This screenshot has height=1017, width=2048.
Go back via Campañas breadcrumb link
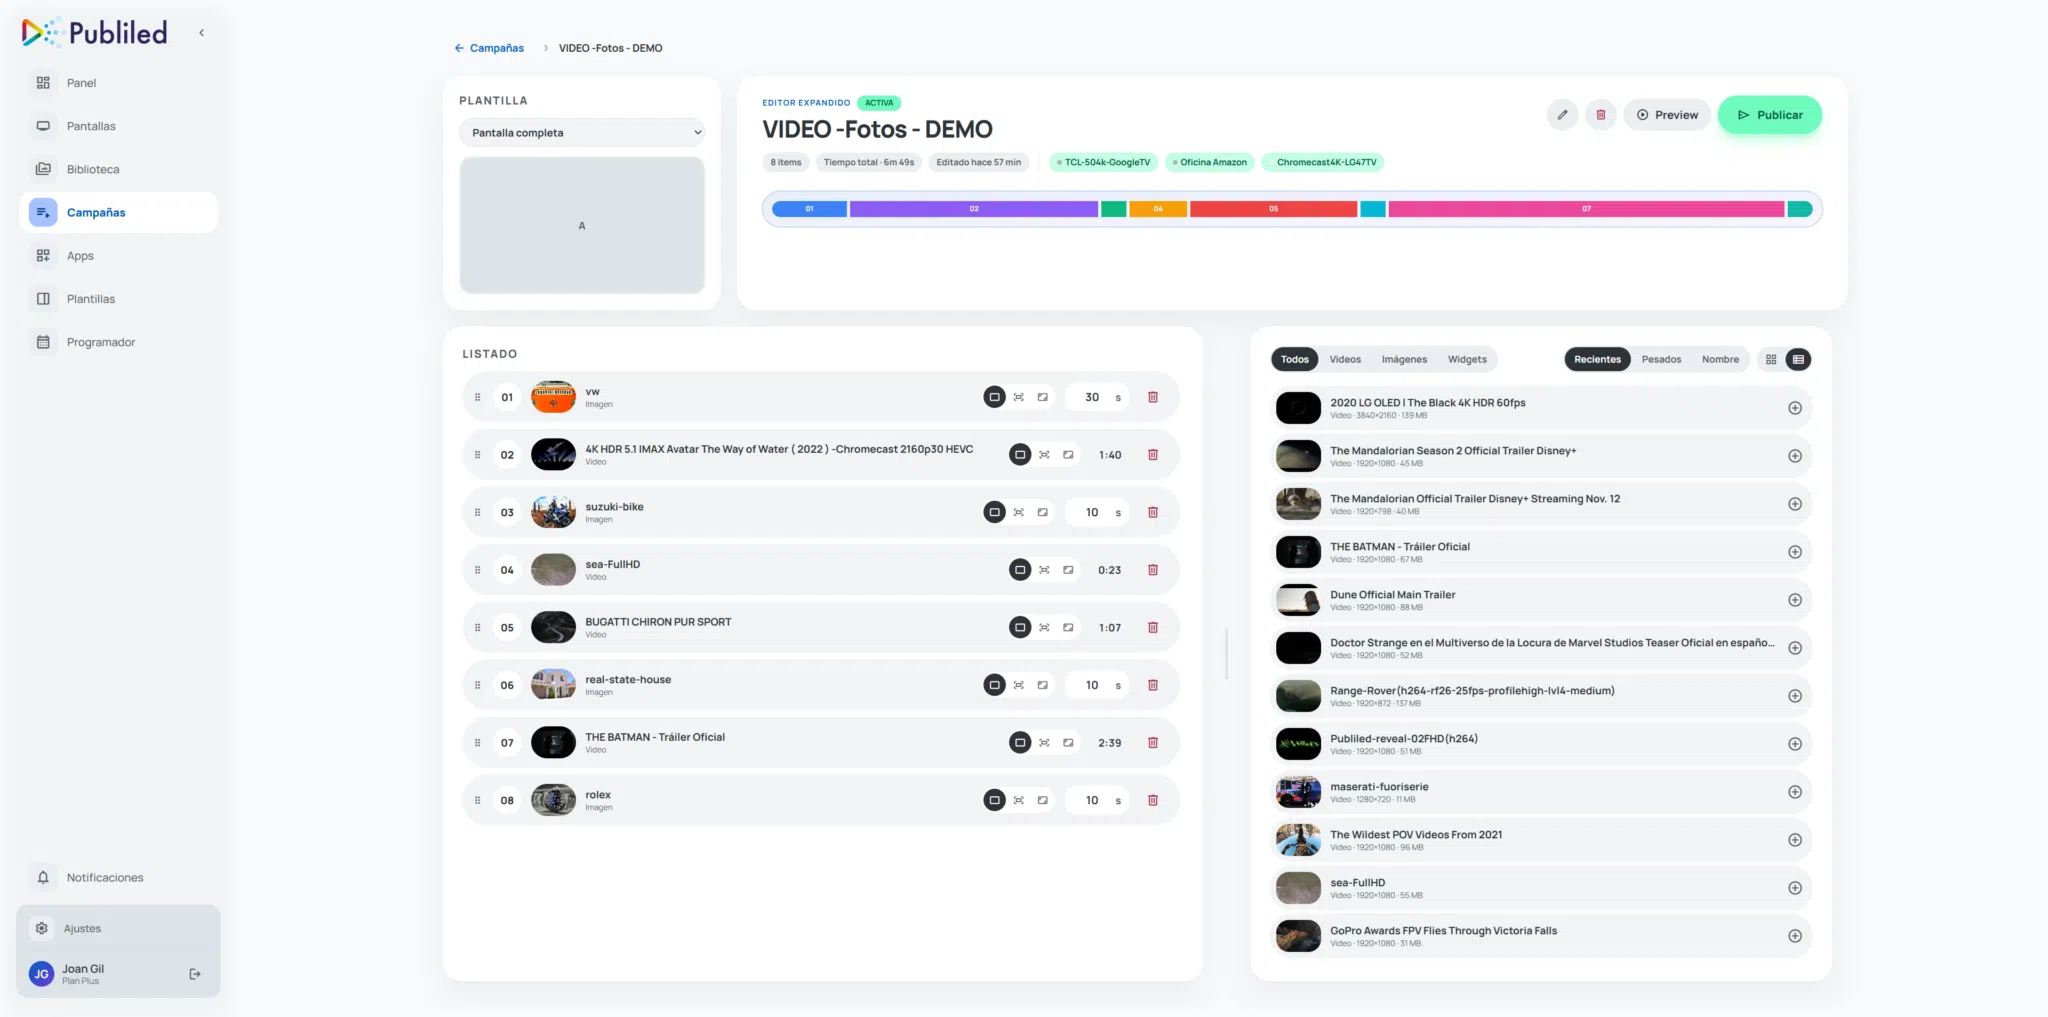point(489,48)
